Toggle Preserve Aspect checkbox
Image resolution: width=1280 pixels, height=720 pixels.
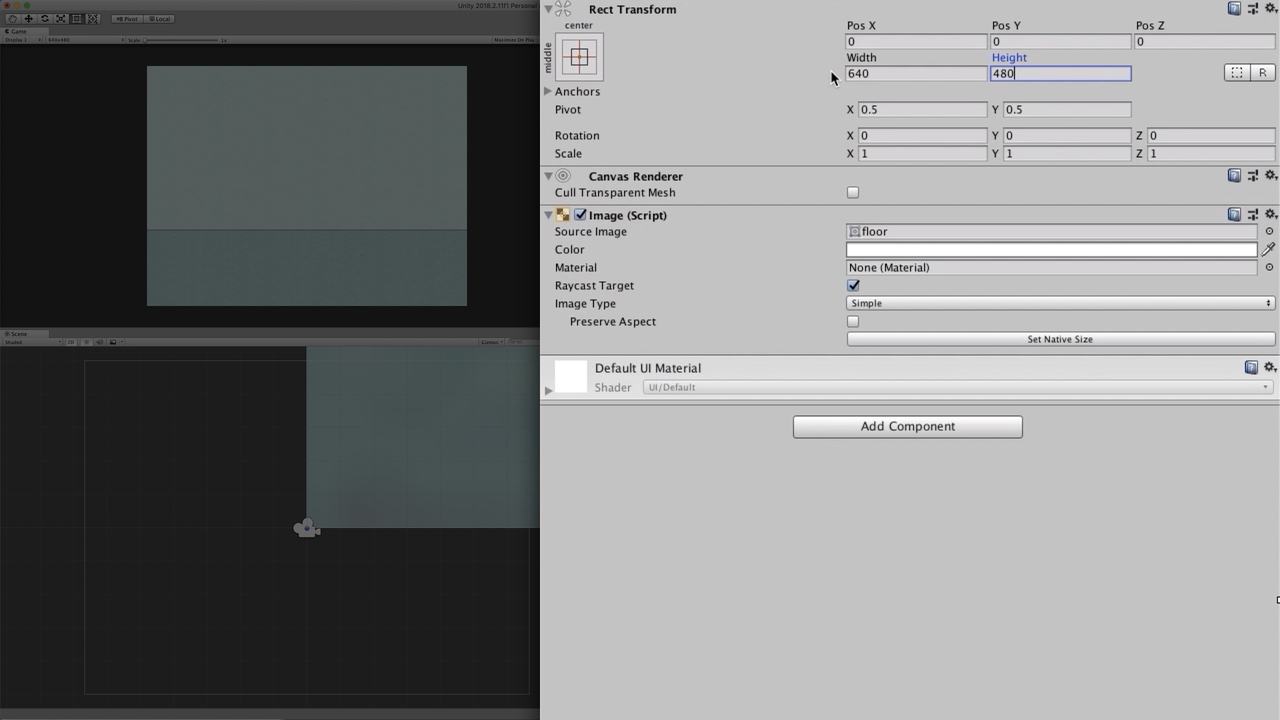click(853, 322)
